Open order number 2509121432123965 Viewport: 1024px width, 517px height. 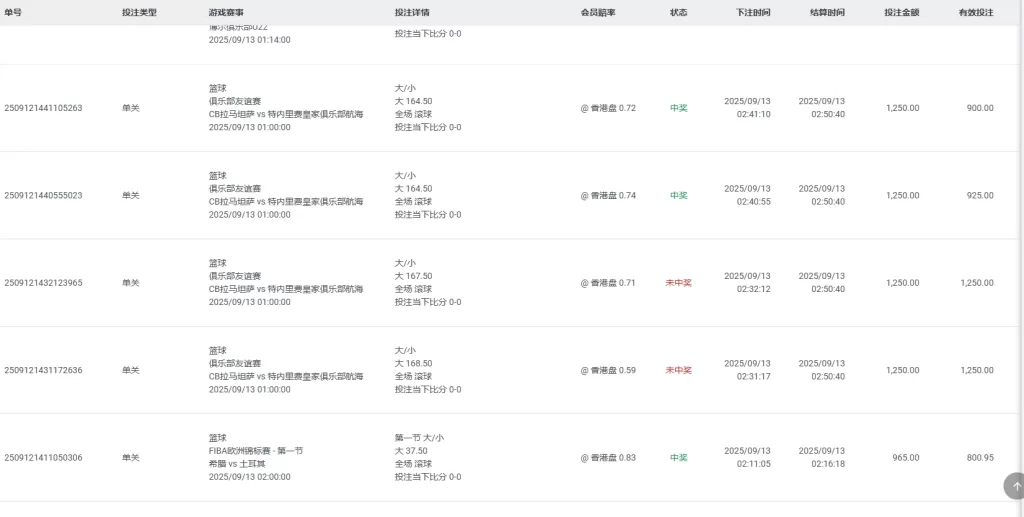(43, 283)
